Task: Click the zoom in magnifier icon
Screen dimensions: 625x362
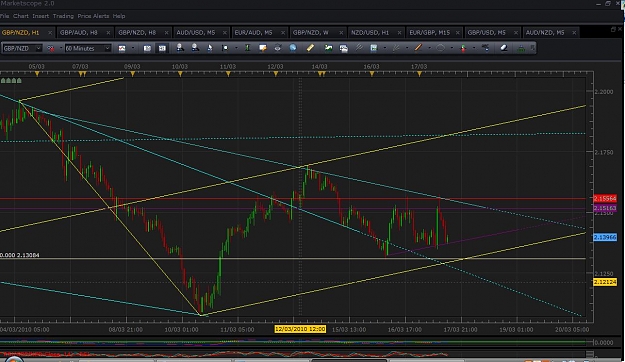Action: (180, 48)
